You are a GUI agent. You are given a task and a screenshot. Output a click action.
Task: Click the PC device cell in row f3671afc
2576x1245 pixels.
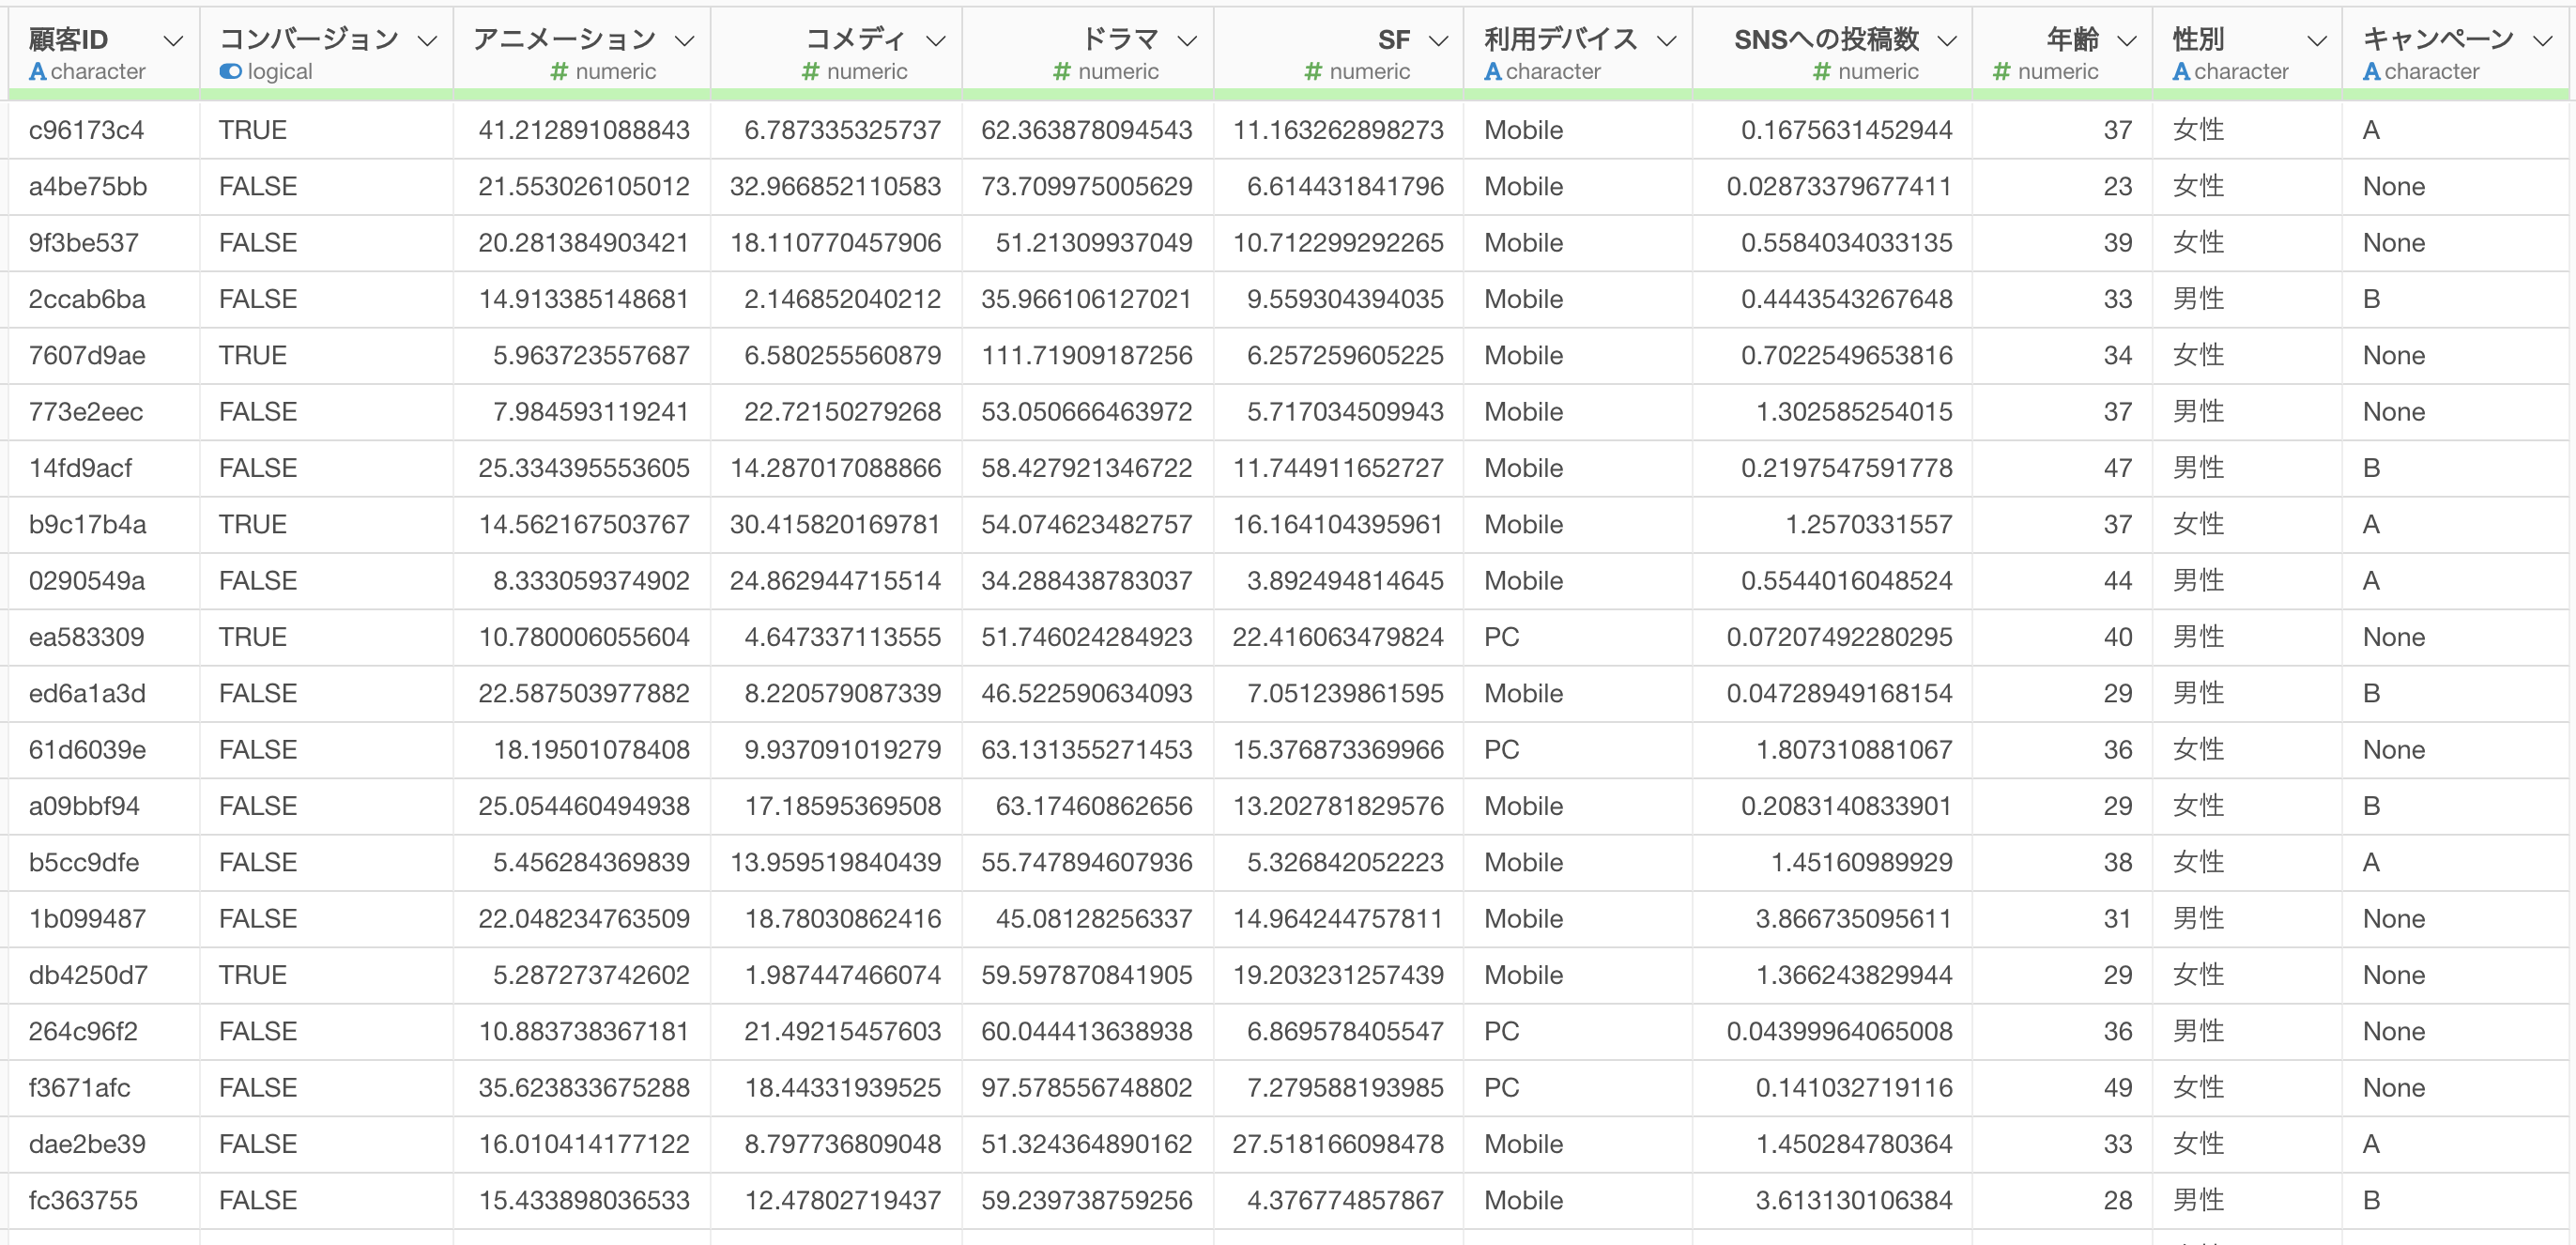pos(1502,1088)
